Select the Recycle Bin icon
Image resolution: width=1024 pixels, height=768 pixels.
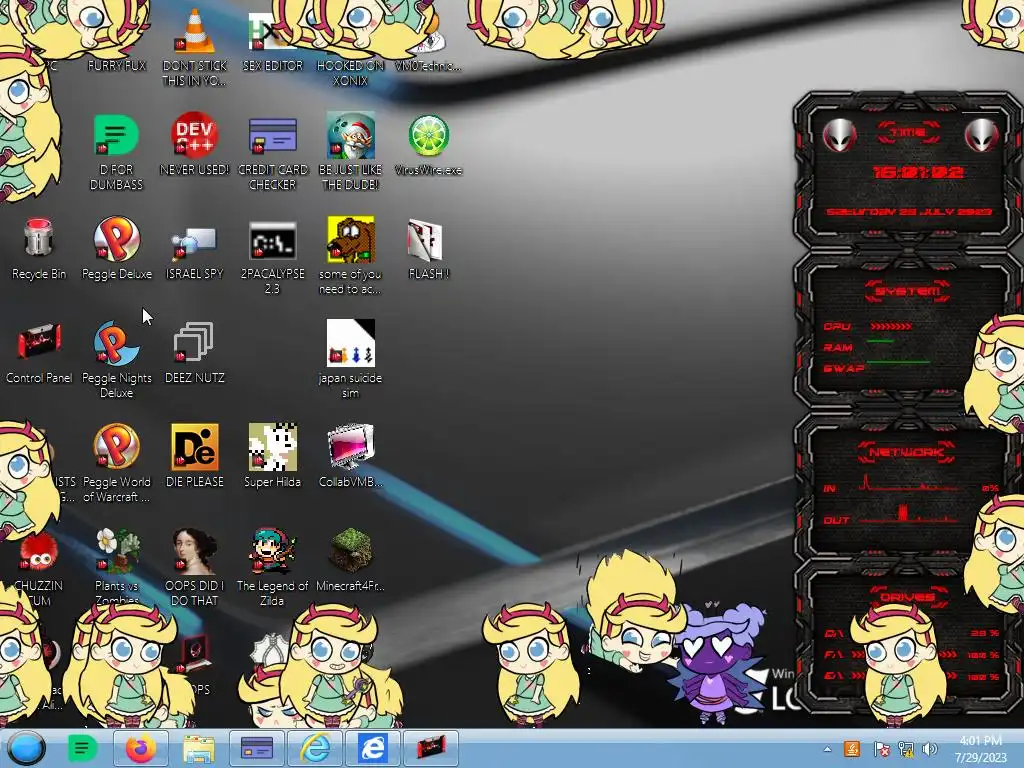point(39,238)
